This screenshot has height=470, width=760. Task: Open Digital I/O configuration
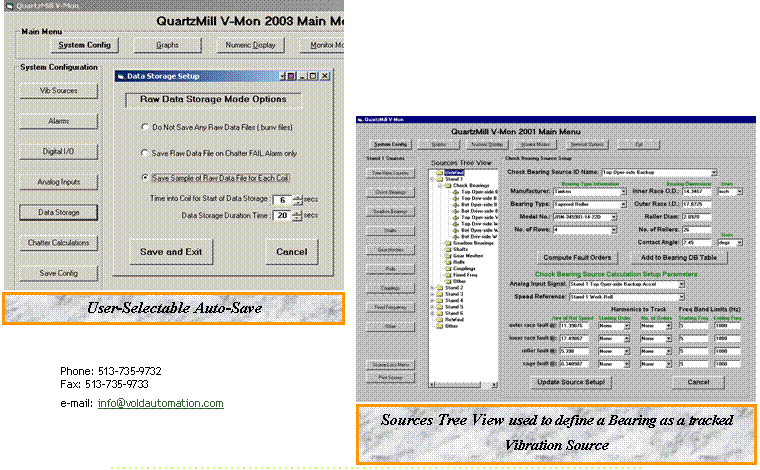pyautogui.click(x=59, y=152)
